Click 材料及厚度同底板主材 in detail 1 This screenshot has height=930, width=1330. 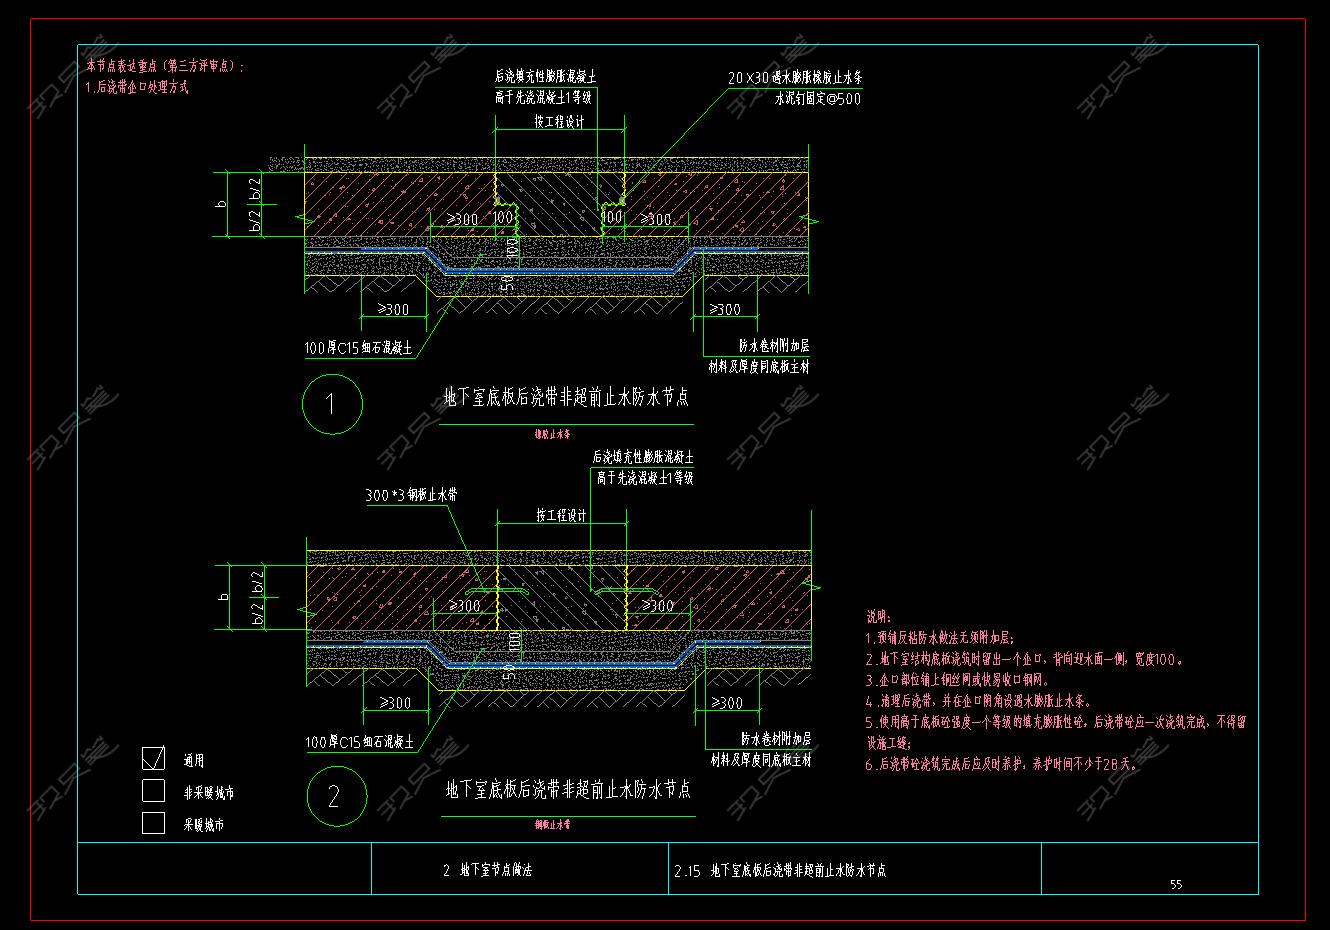(759, 367)
